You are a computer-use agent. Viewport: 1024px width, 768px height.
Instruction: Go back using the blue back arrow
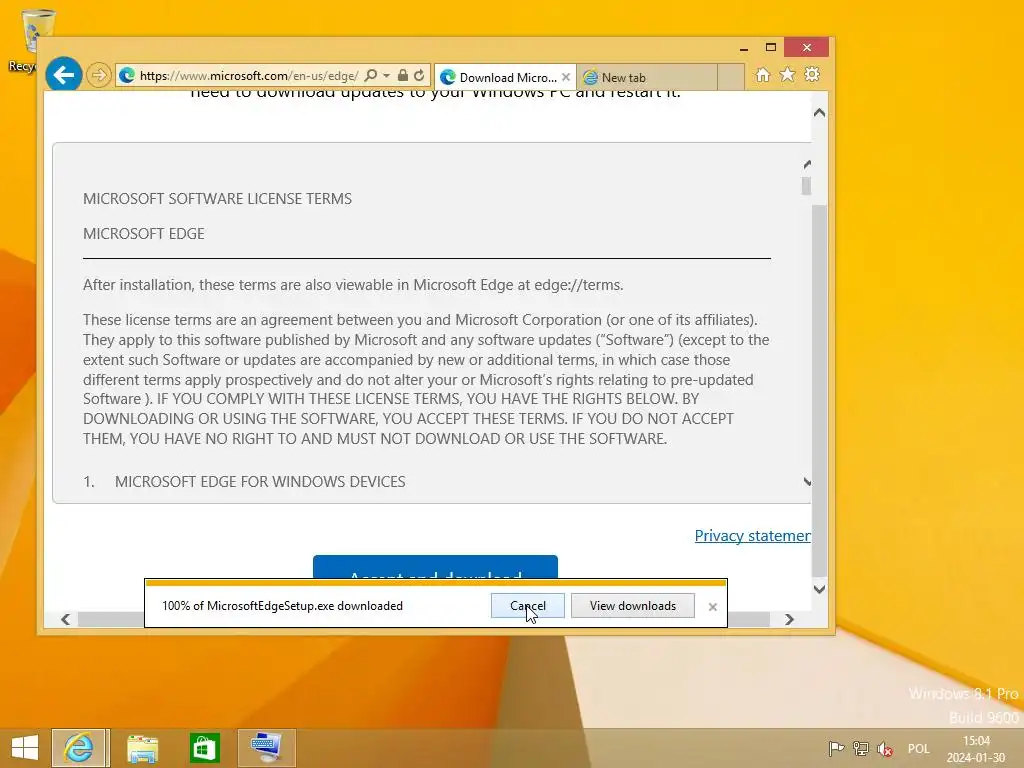click(x=63, y=75)
